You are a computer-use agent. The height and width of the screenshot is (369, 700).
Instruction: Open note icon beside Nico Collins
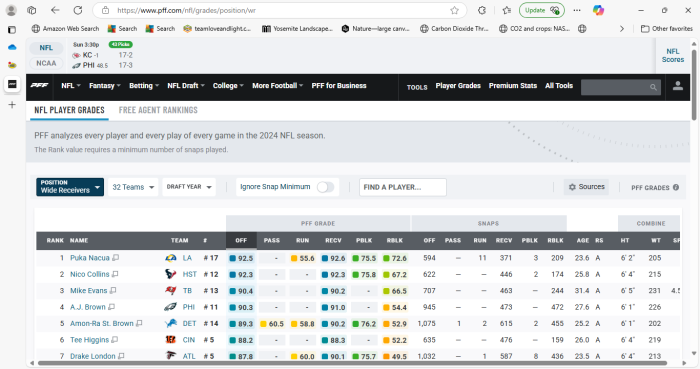pyautogui.click(x=115, y=274)
